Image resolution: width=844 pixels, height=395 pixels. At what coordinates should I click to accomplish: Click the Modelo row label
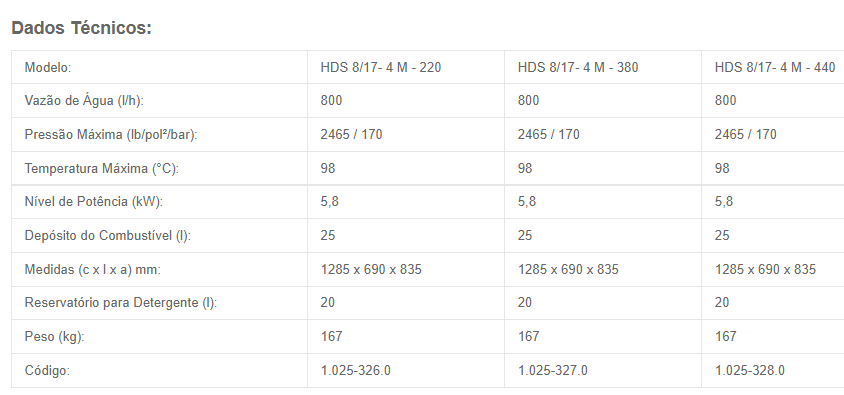point(48,67)
